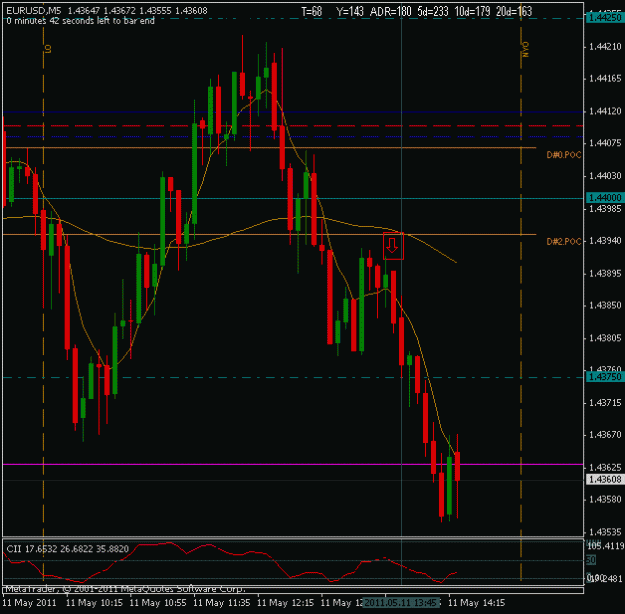Screen dimensions: 625x614
Task: Click the EURUSD,M5 chart symbol title
Action: coord(33,11)
